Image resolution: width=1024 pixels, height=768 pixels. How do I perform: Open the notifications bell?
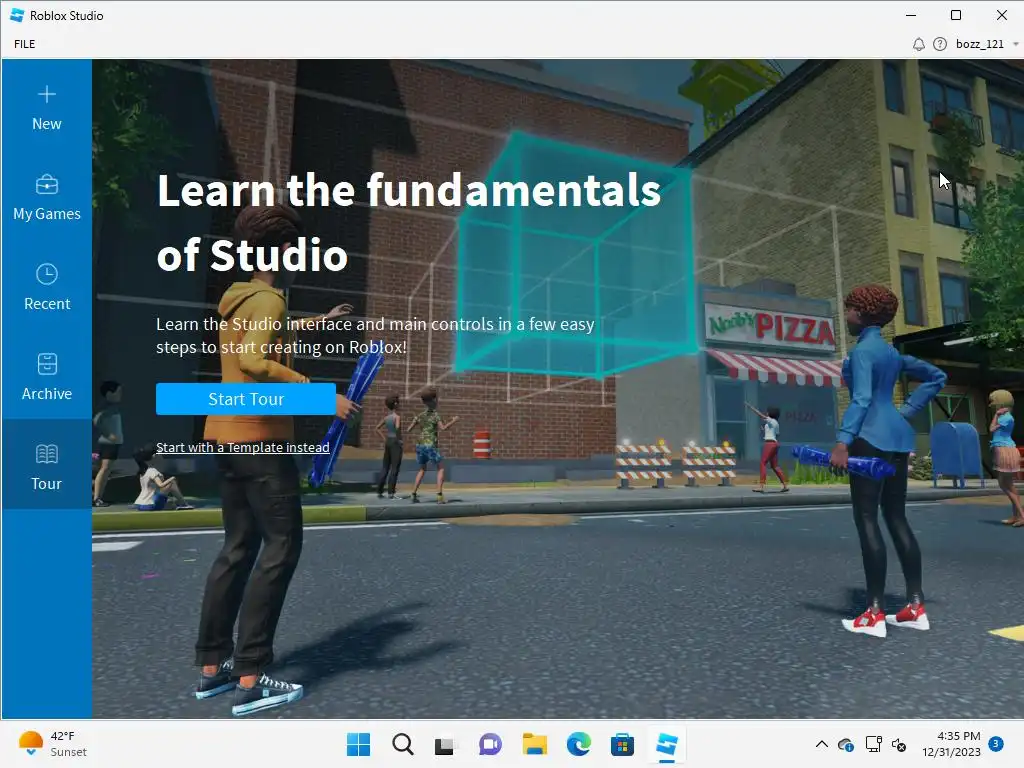tap(918, 44)
